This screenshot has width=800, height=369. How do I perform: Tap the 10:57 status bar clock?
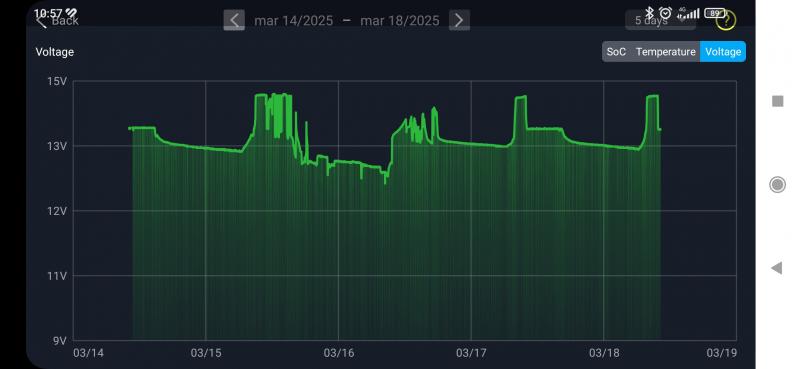click(48, 13)
